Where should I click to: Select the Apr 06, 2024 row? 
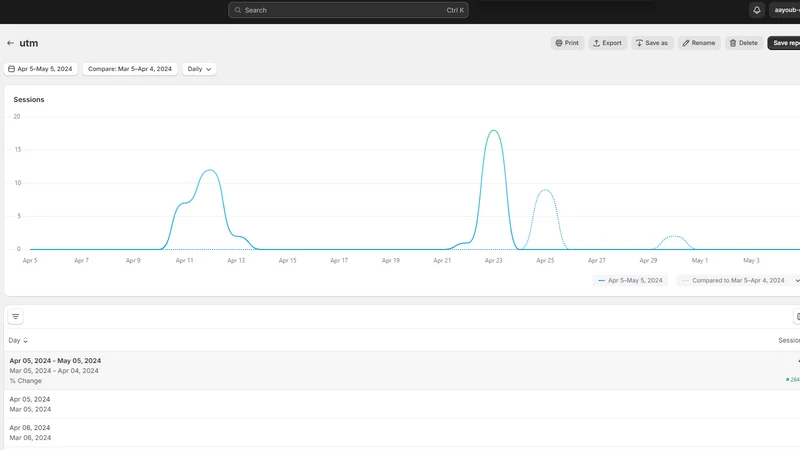(x=402, y=433)
